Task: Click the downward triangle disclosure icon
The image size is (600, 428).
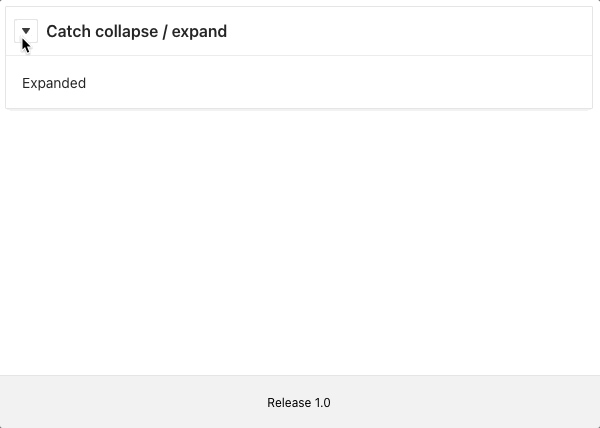Action: 26,31
